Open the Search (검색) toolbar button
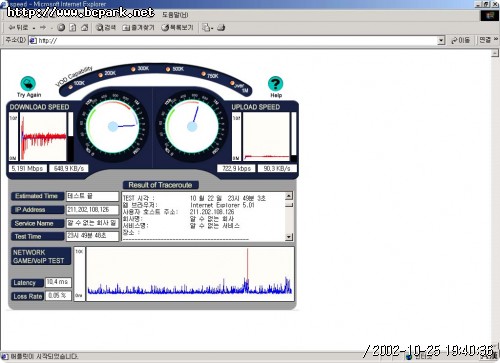The height and width of the screenshot is (363, 500). click(106, 28)
